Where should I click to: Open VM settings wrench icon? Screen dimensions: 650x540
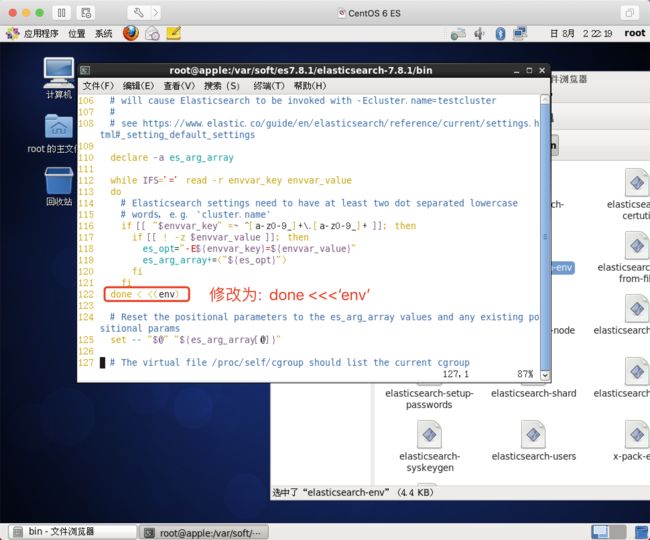pyautogui.click(x=138, y=13)
